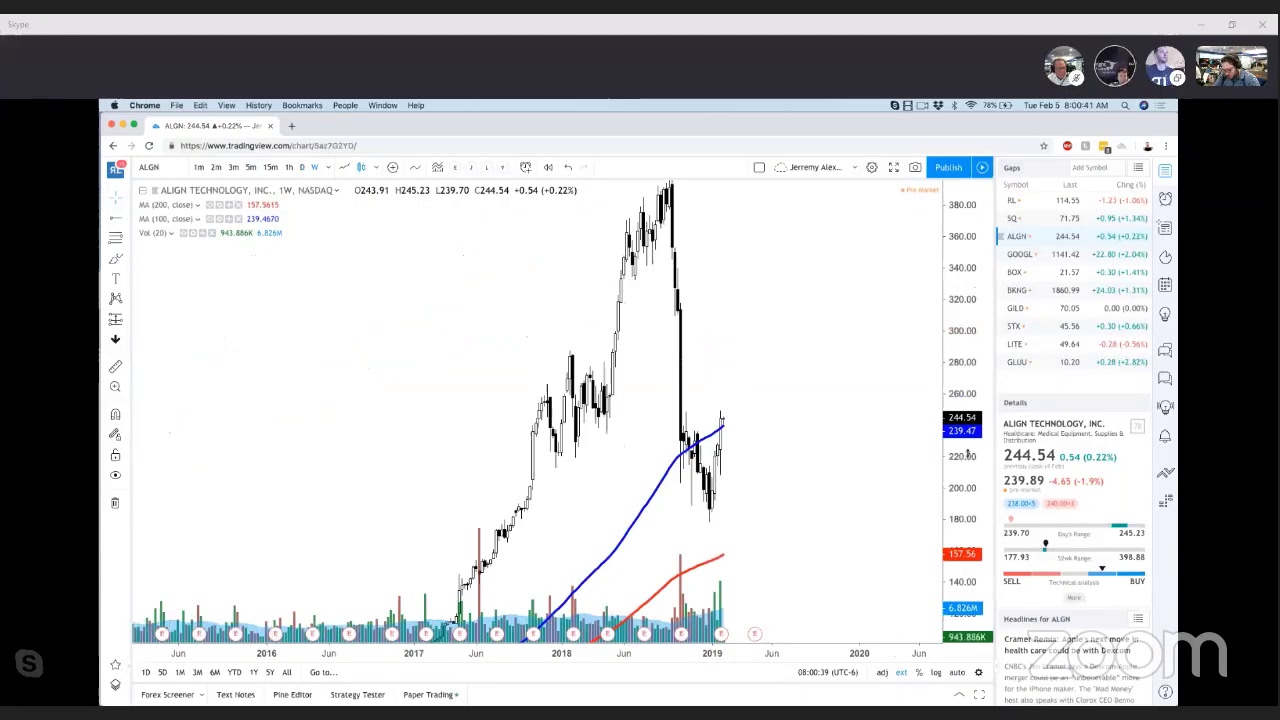
Task: Collapse the bottom panel chevron
Action: [x=958, y=694]
